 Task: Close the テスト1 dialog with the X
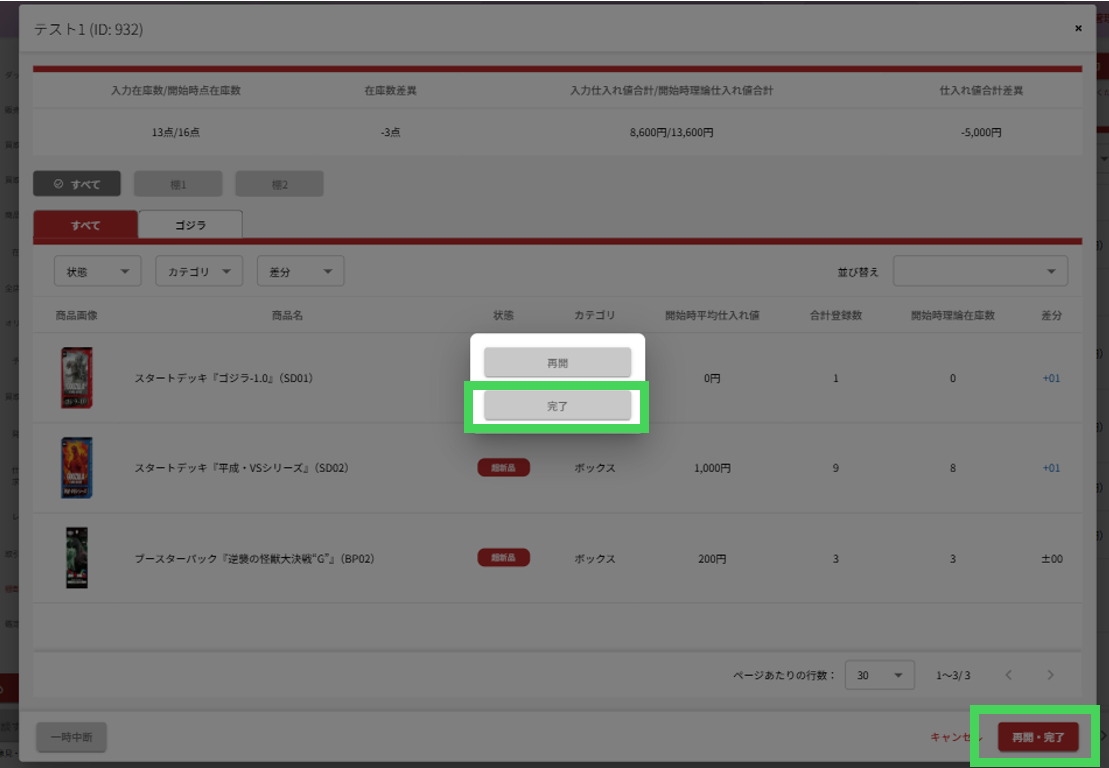click(1078, 29)
